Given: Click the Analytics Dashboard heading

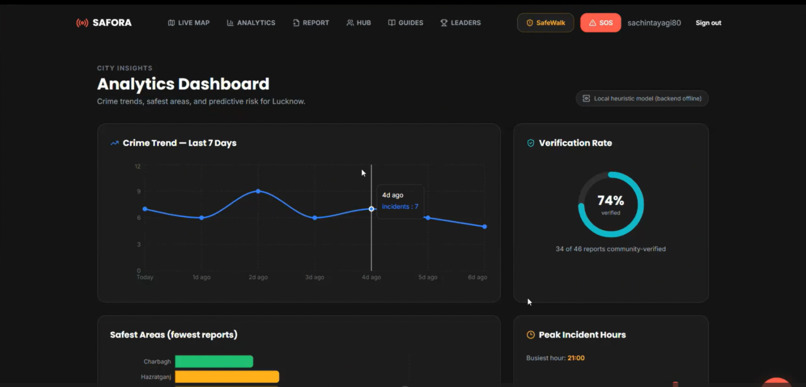Looking at the screenshot, I should (x=183, y=84).
